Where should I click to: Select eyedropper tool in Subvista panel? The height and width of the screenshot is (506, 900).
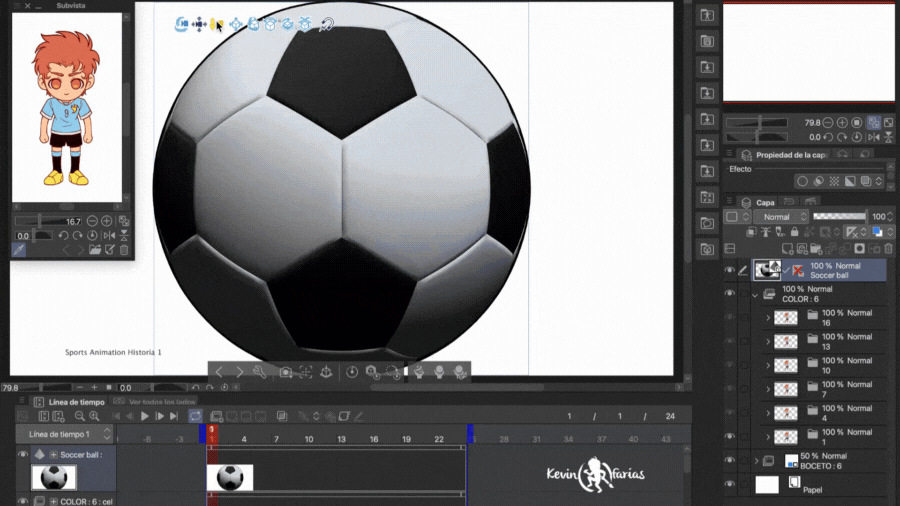coord(19,250)
